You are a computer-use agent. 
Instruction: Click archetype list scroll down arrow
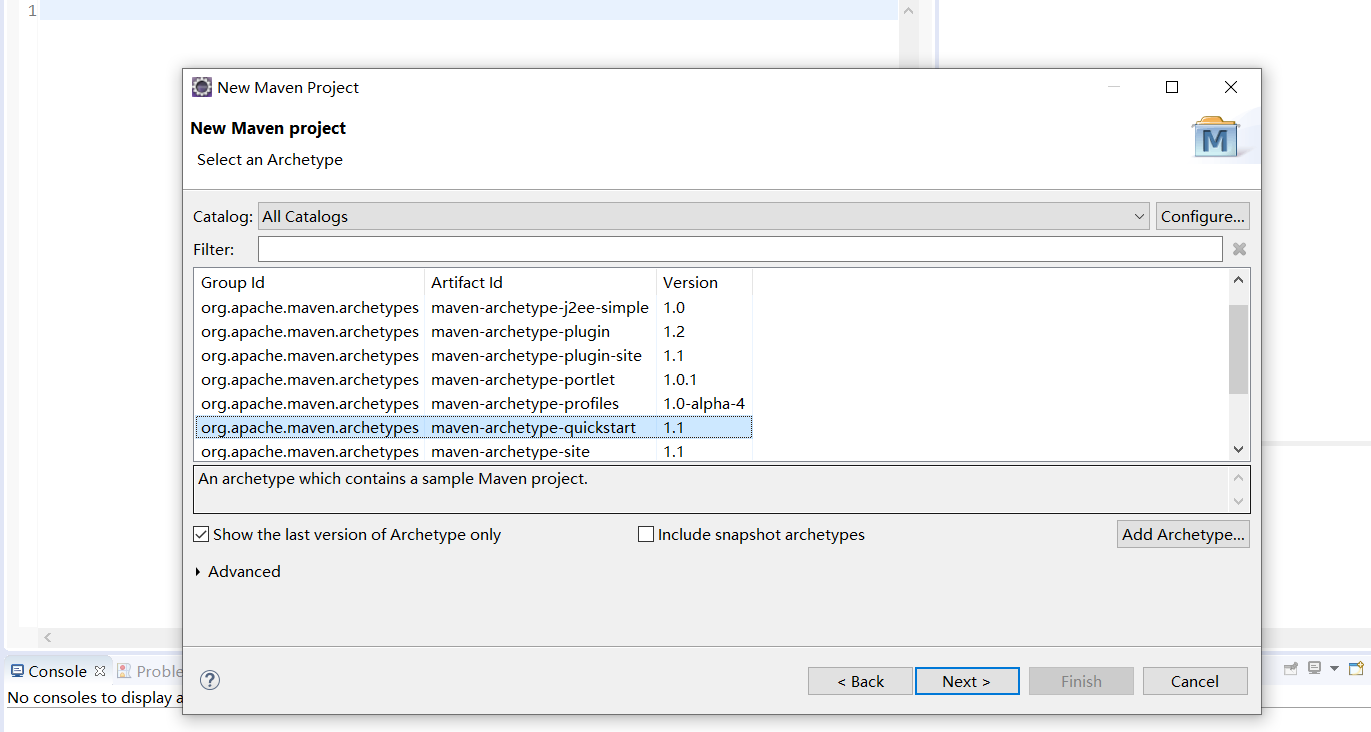(1239, 450)
